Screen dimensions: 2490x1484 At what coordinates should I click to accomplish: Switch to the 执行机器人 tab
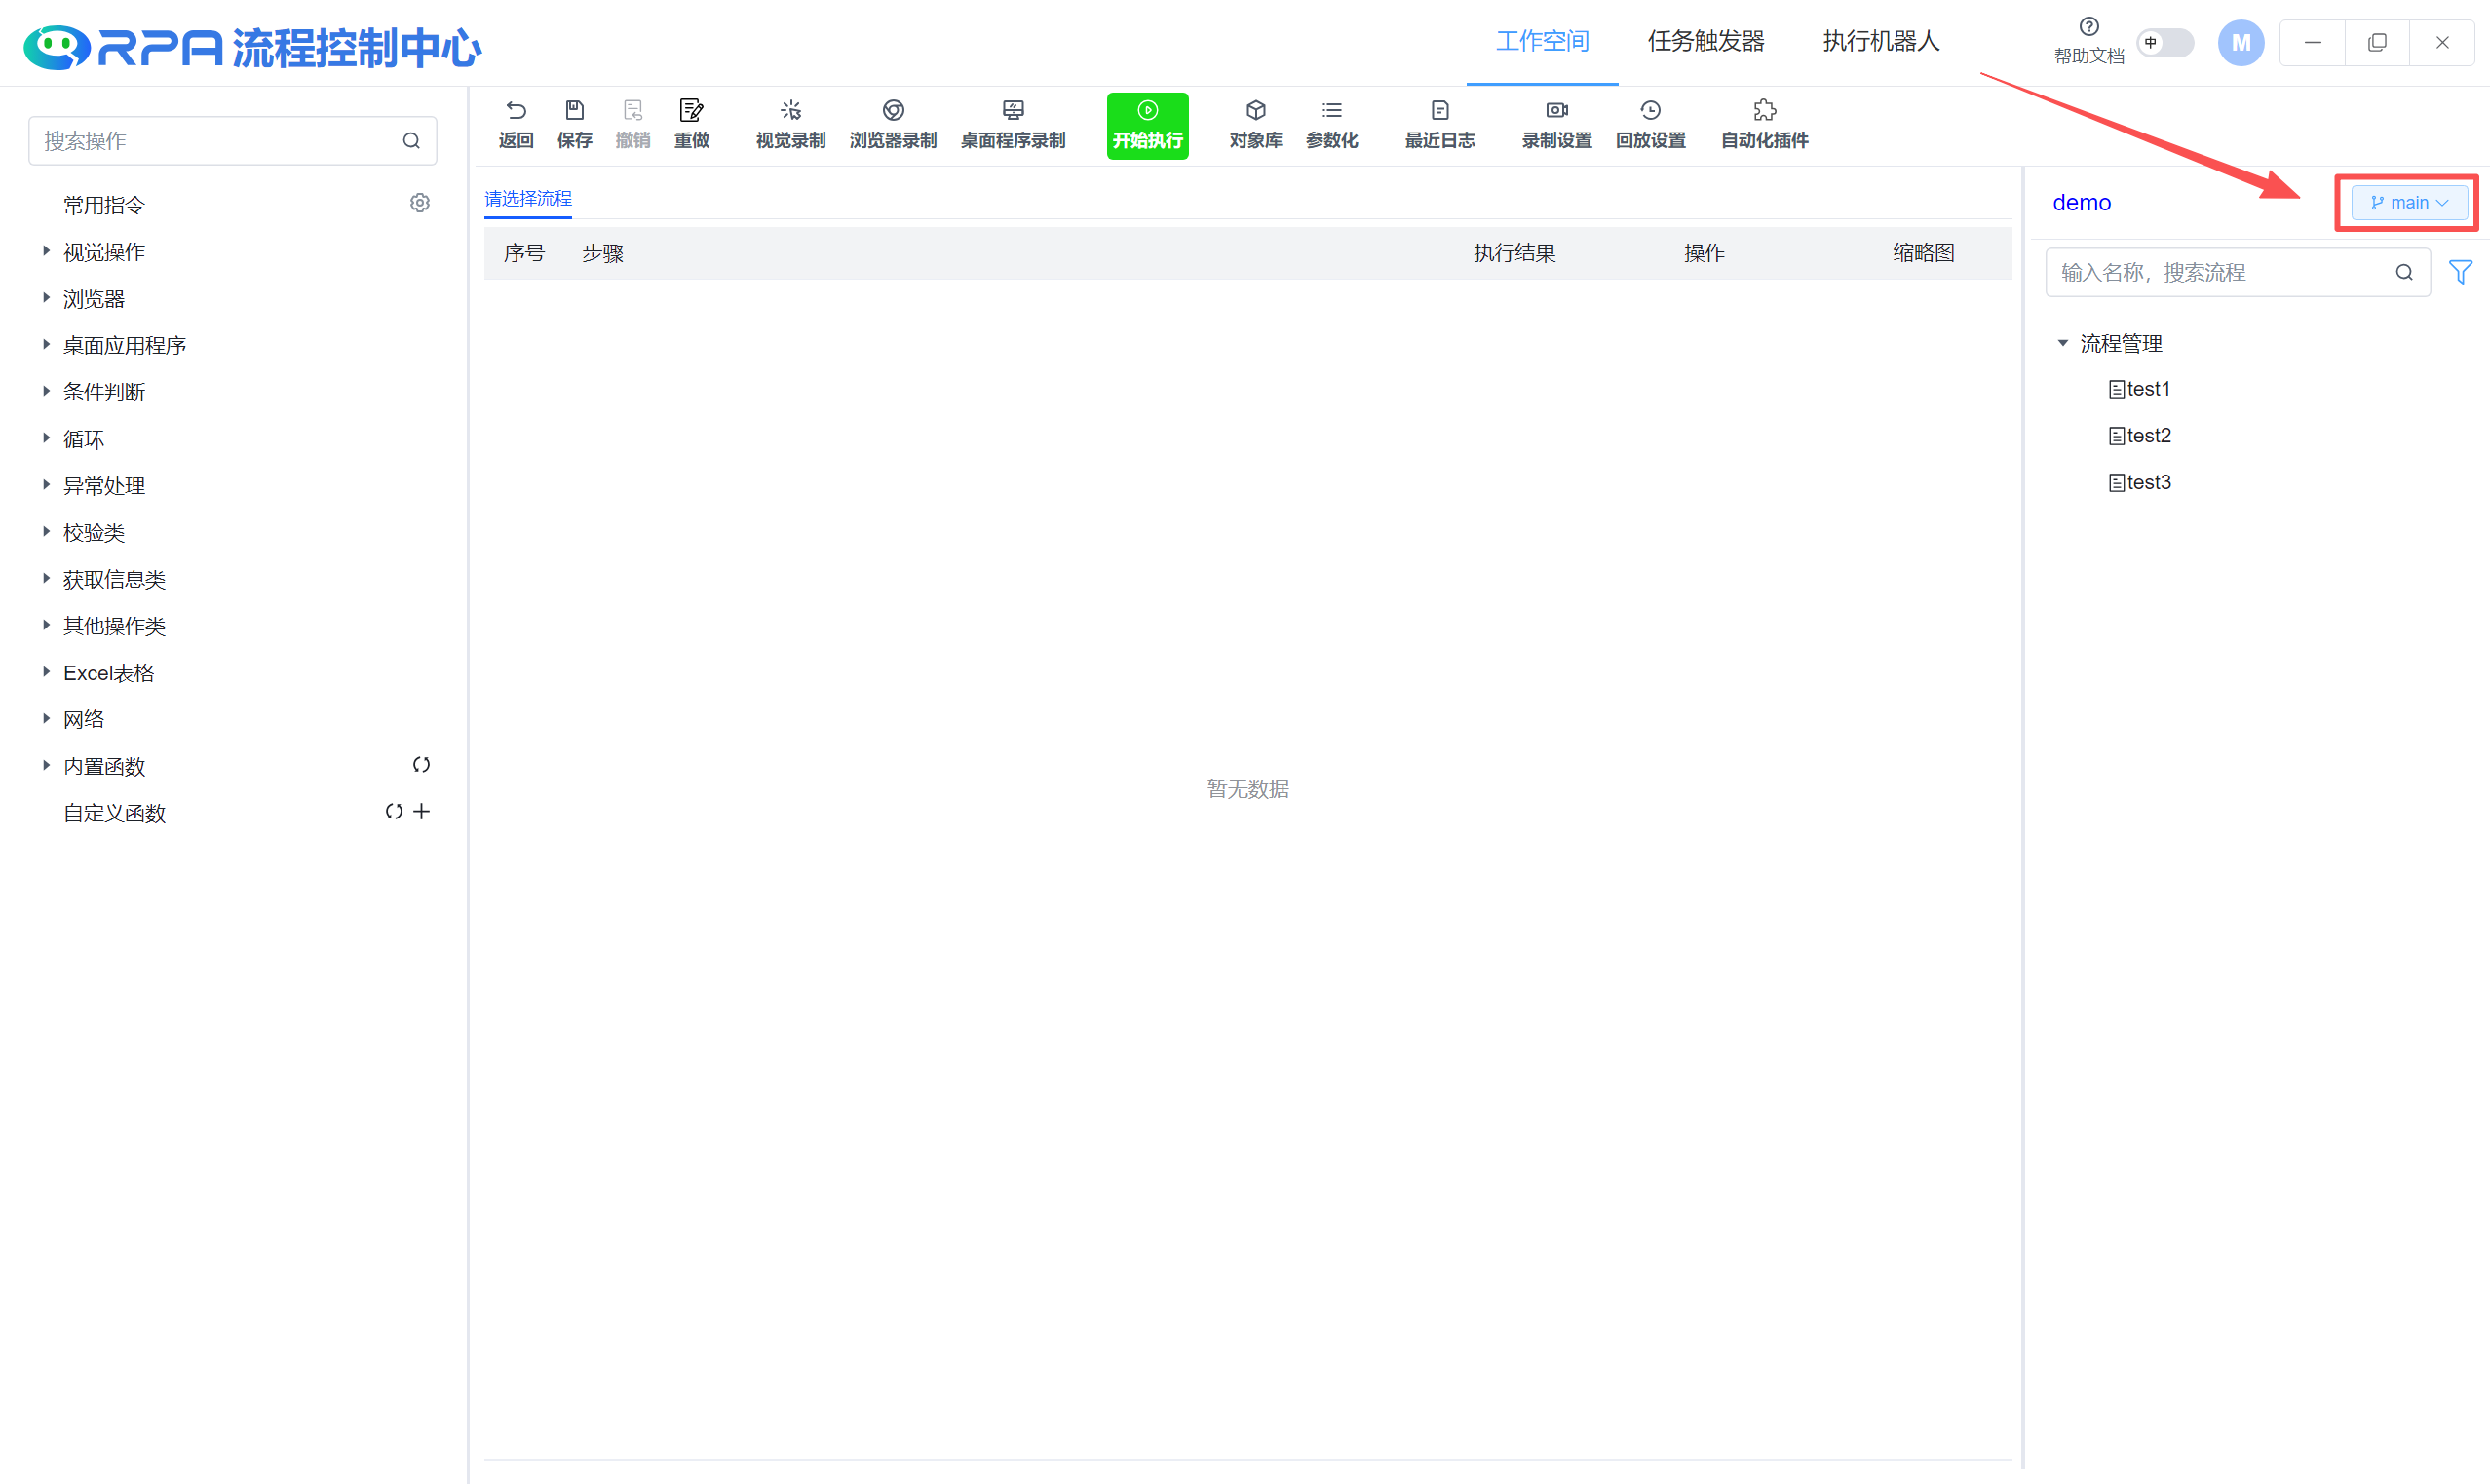pos(1880,41)
